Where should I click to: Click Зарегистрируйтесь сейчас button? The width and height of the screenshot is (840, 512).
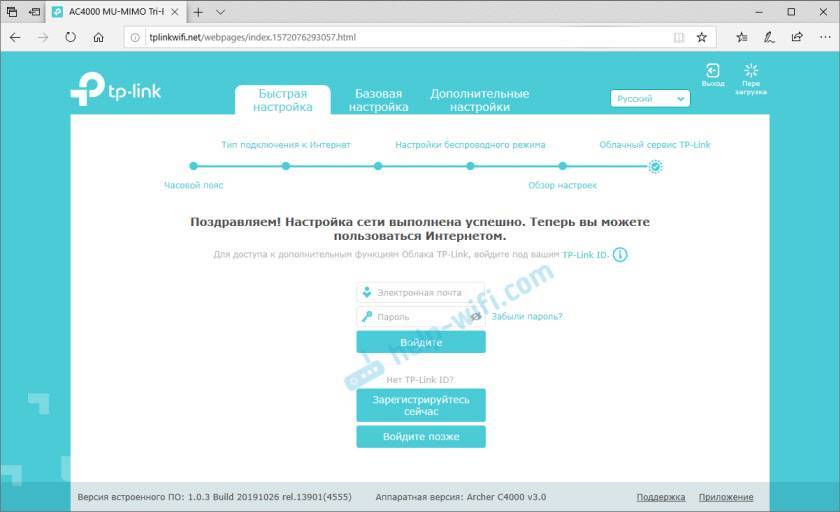421,405
